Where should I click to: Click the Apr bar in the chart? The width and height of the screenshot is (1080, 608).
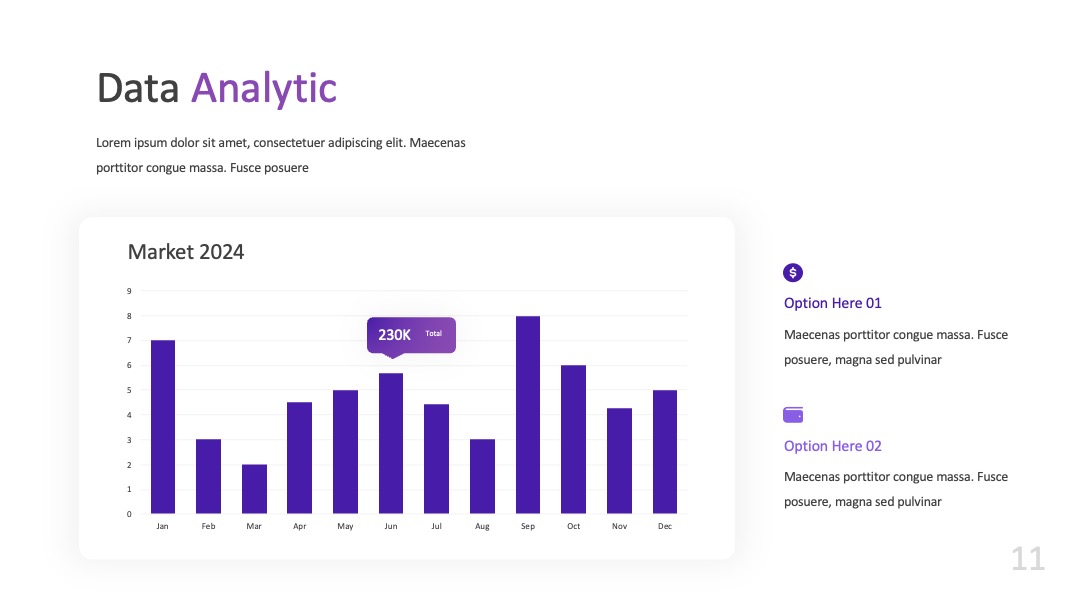tap(300, 458)
